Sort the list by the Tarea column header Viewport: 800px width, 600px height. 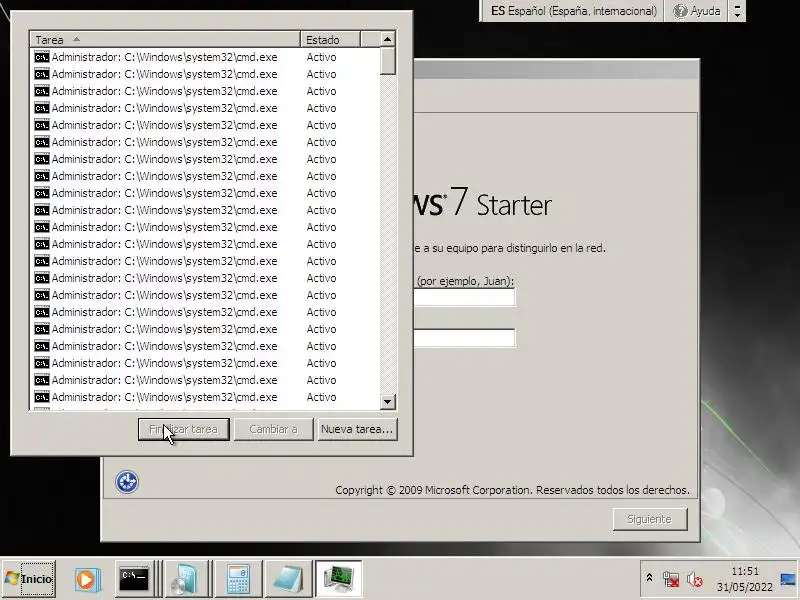point(165,40)
